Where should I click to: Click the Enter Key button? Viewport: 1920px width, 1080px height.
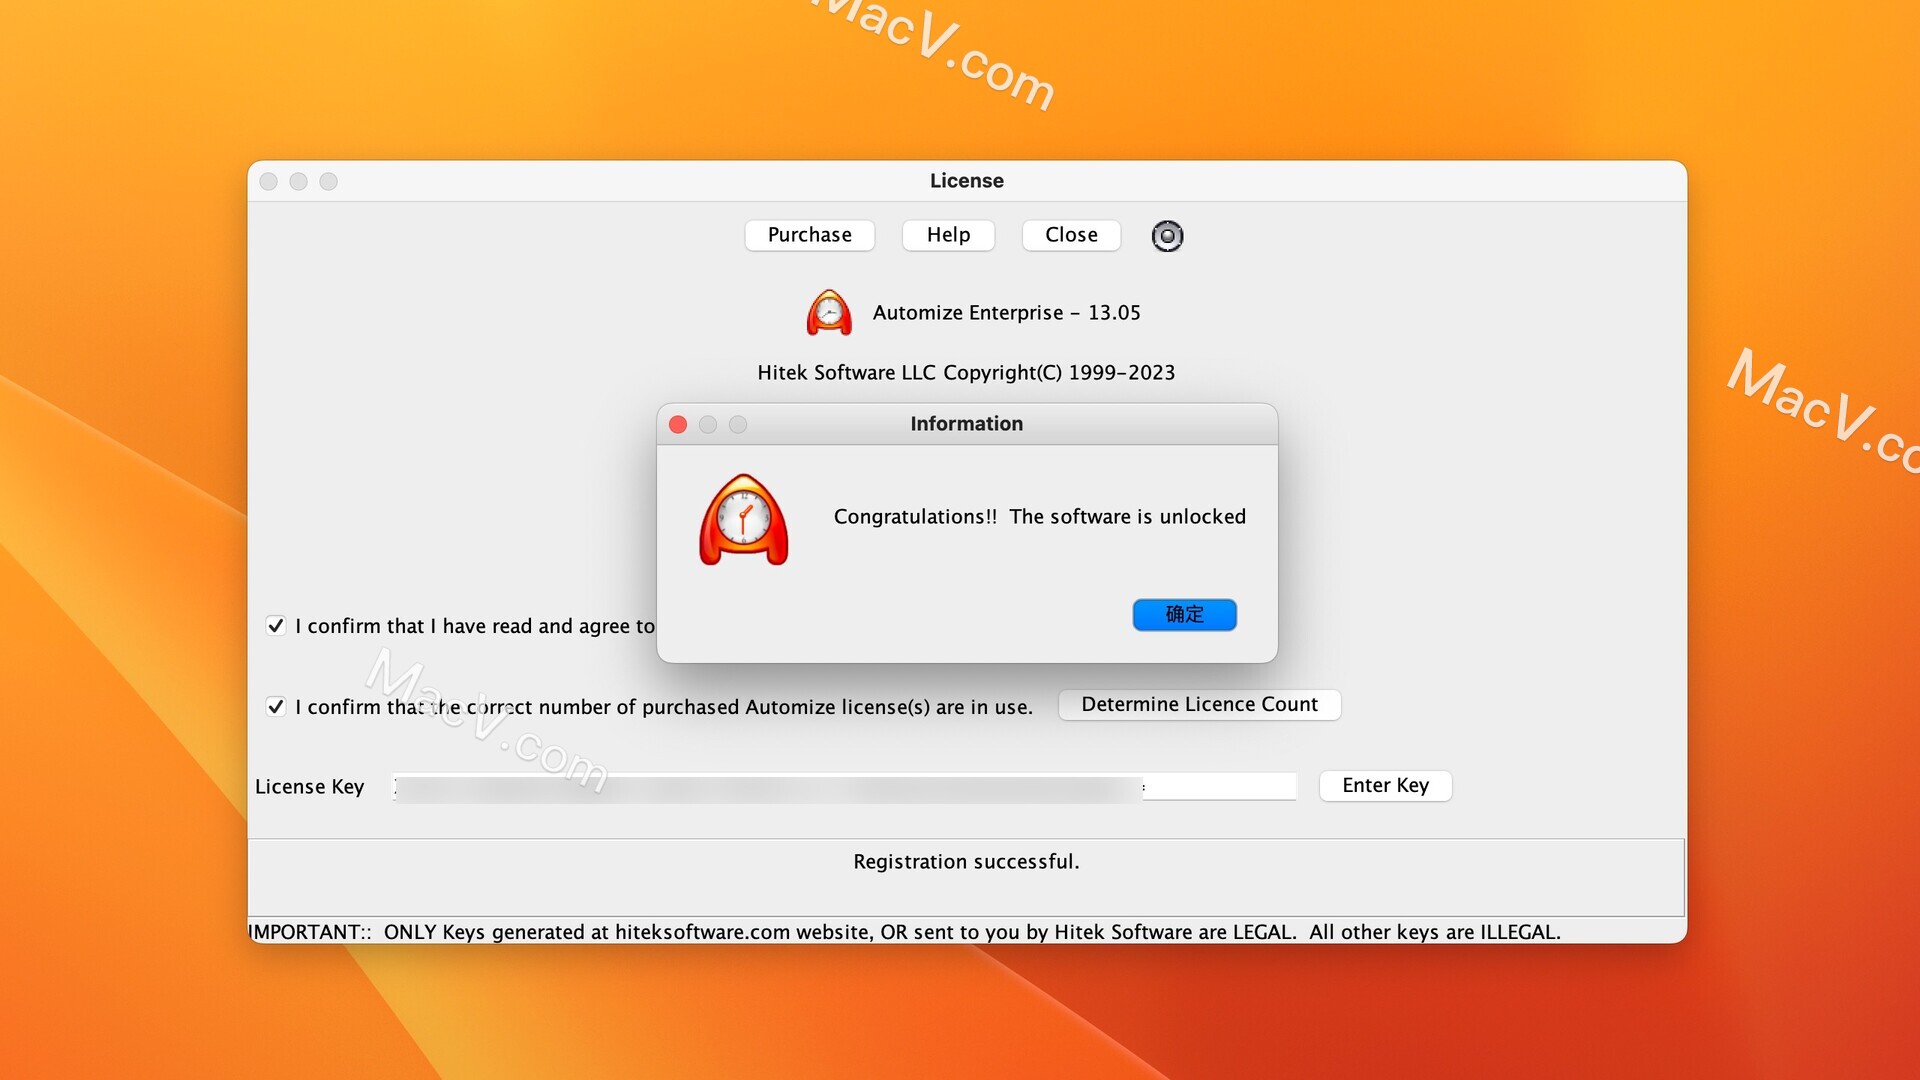[x=1385, y=785]
